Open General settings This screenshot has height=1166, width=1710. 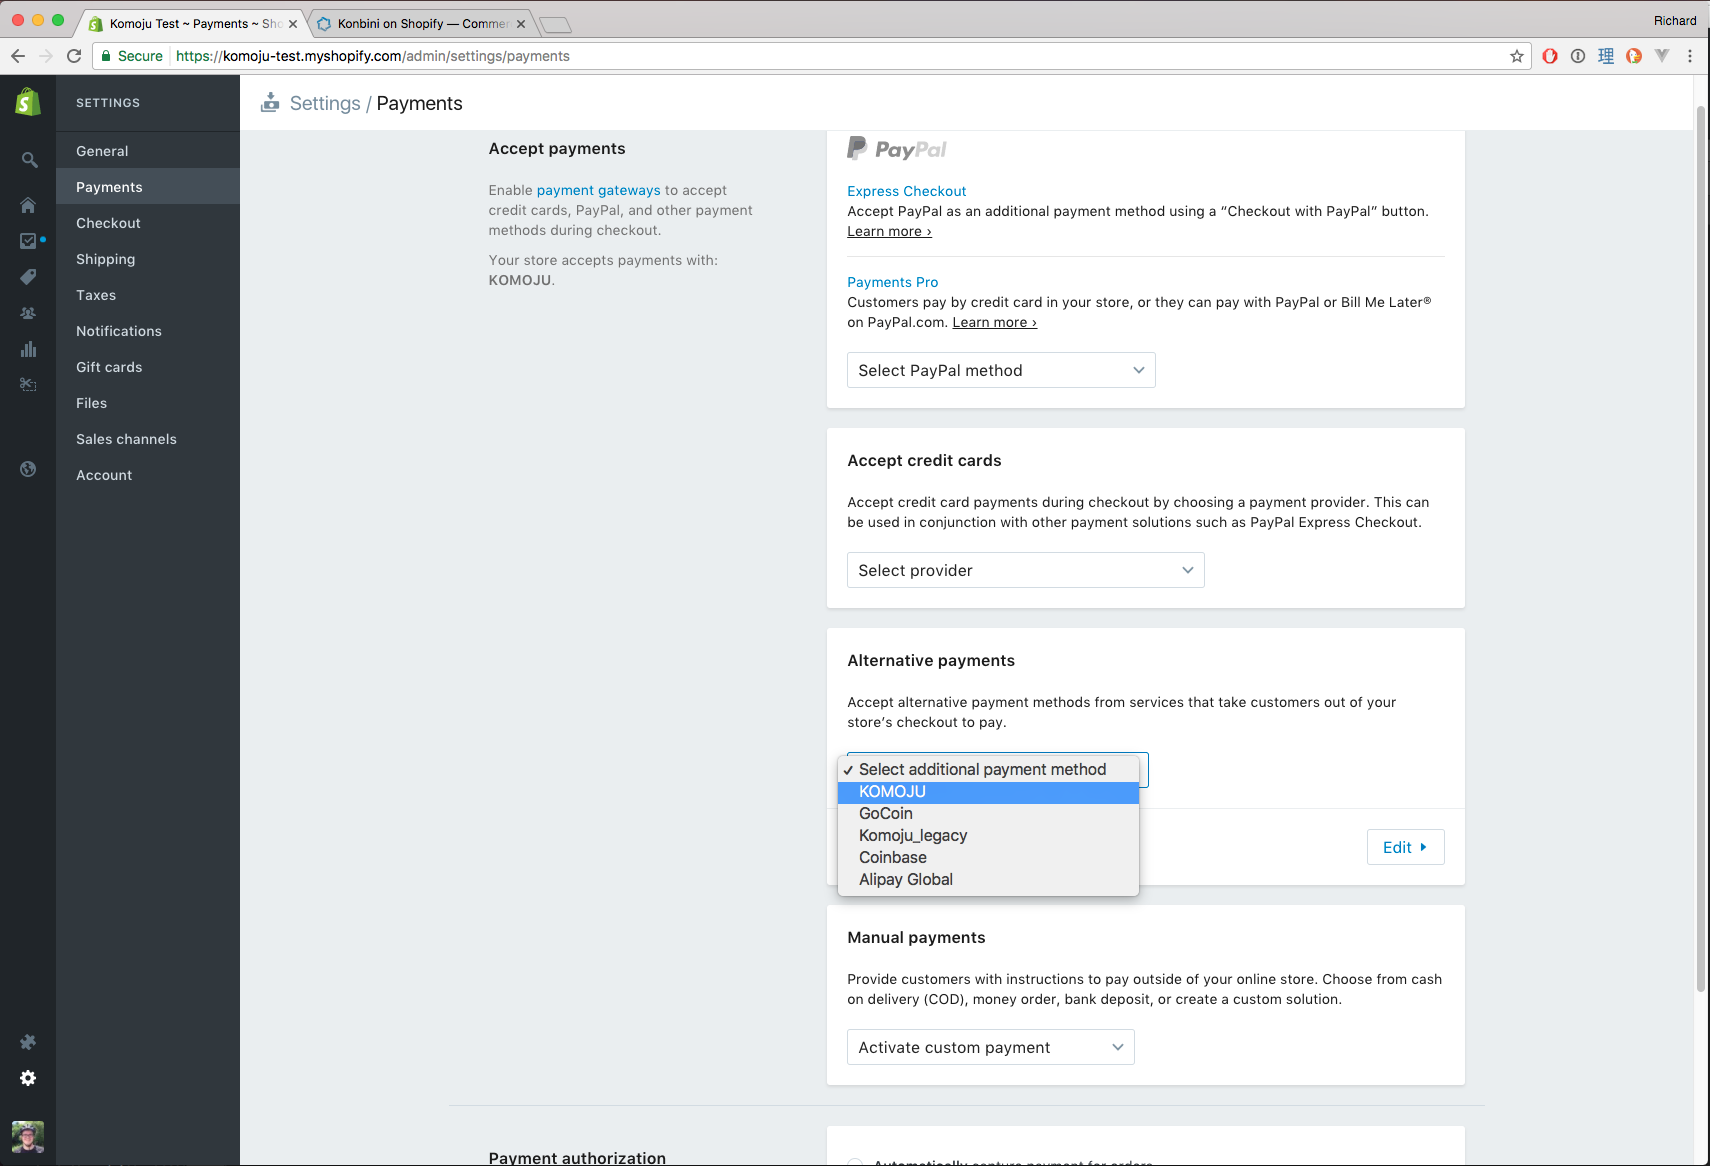coord(148,151)
